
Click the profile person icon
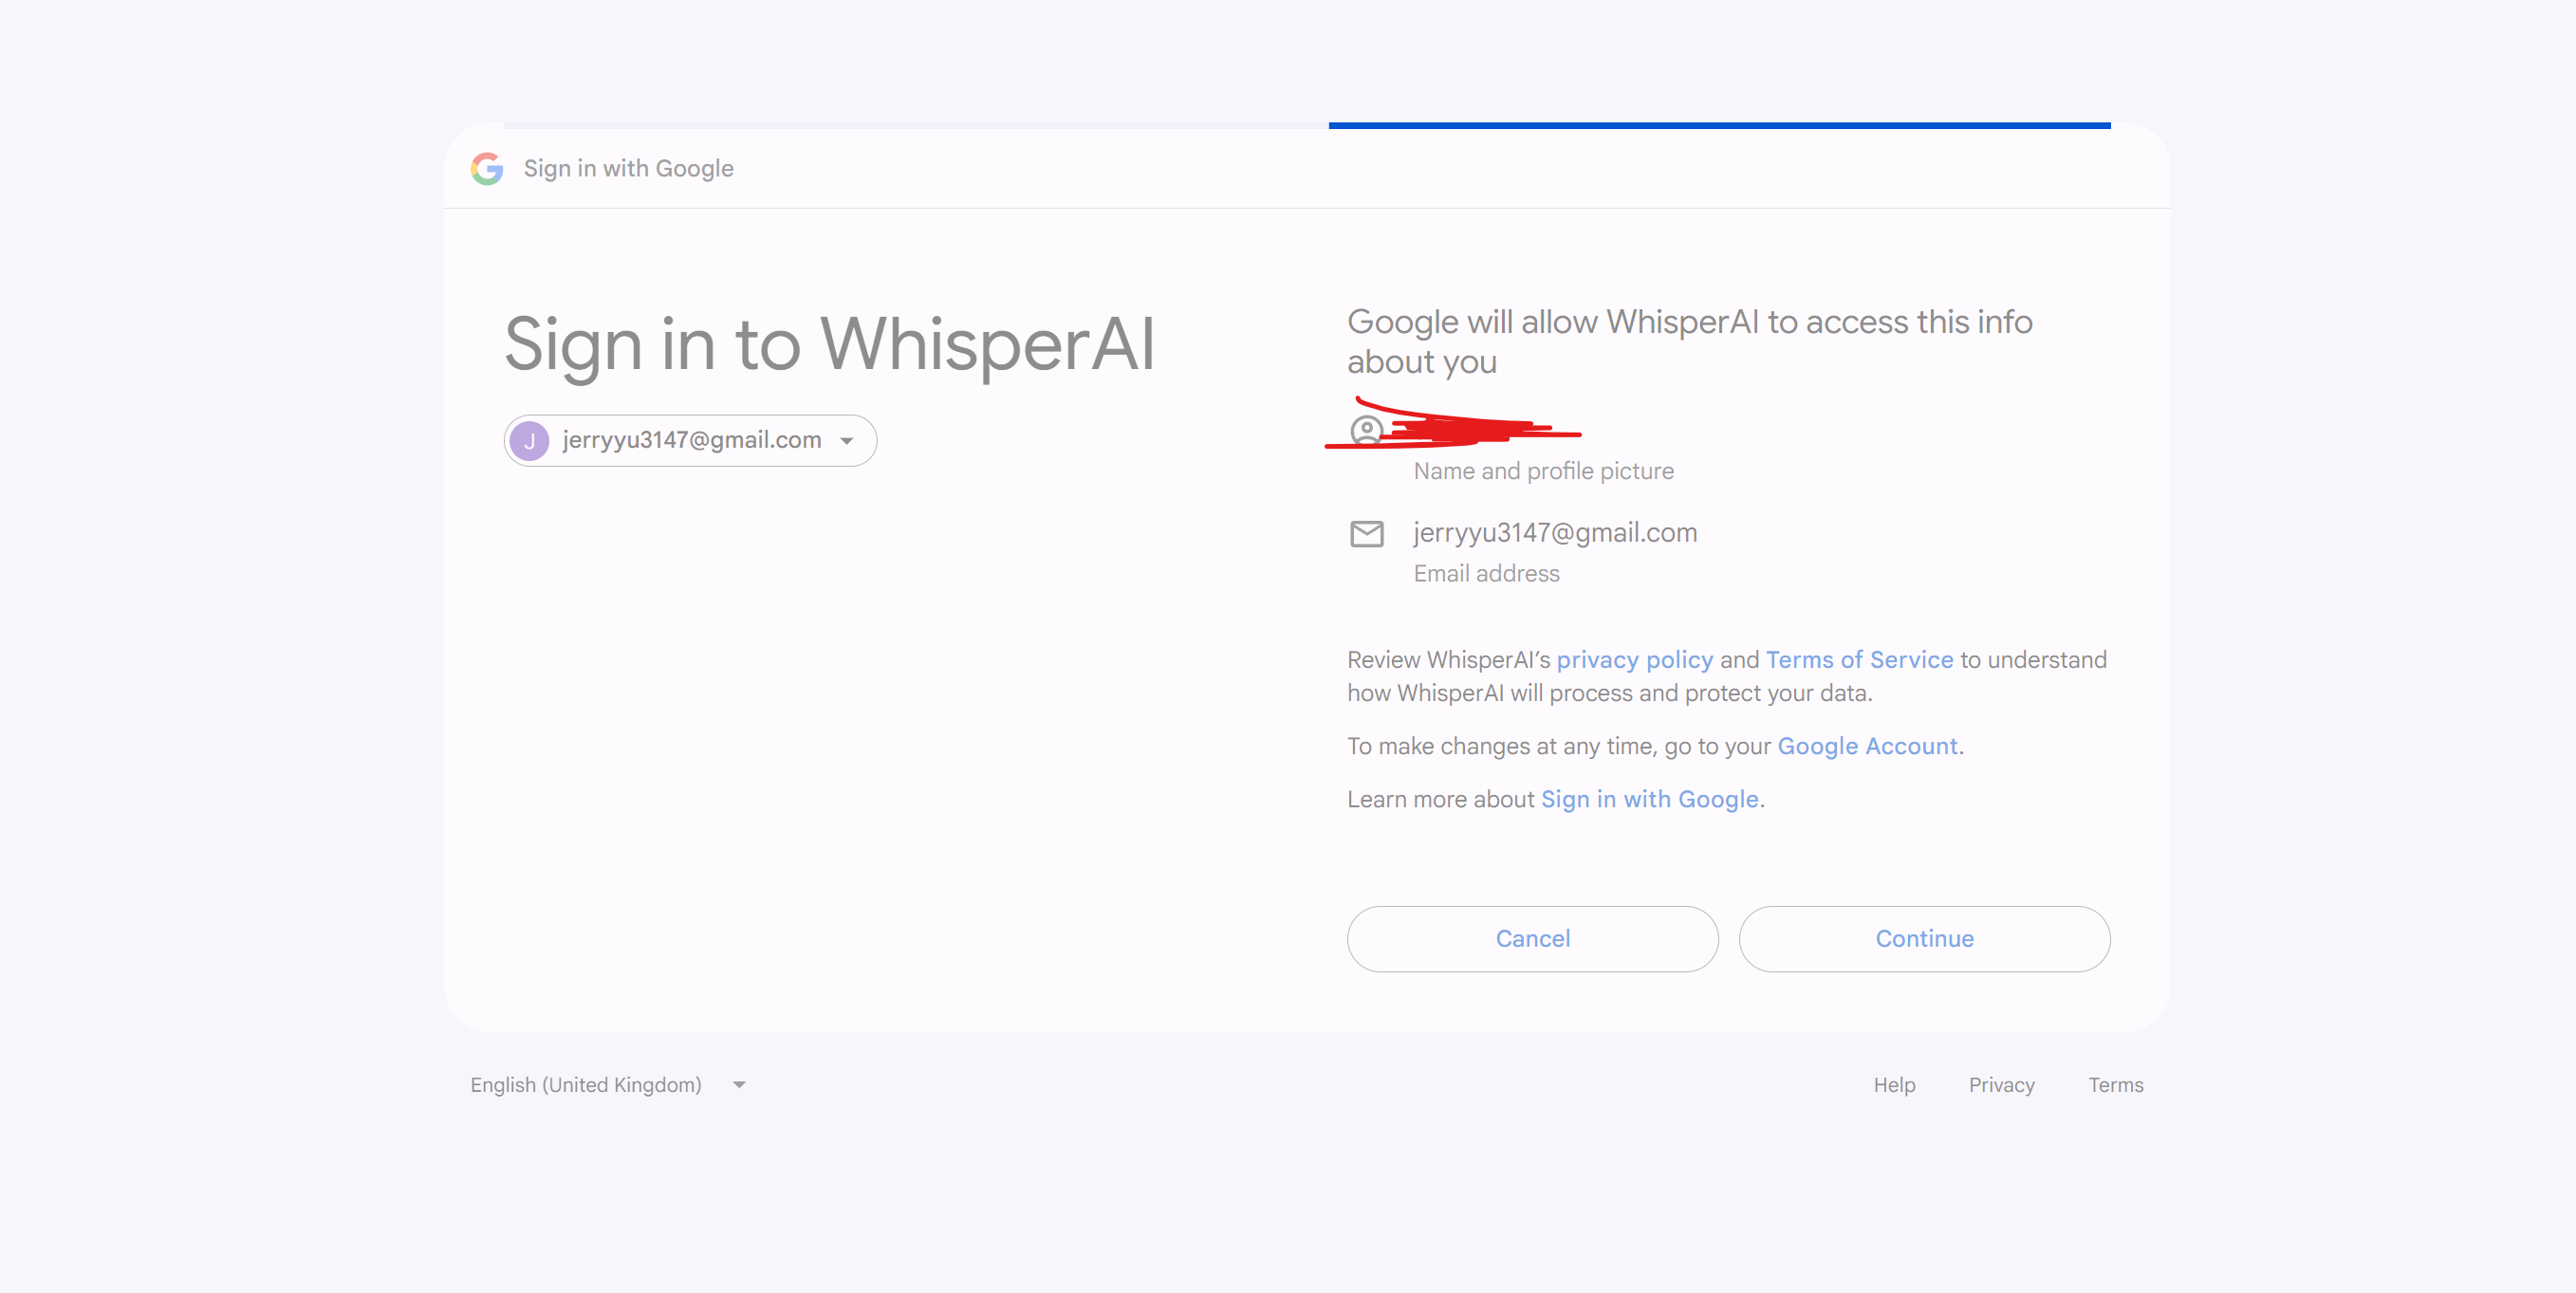(1366, 431)
